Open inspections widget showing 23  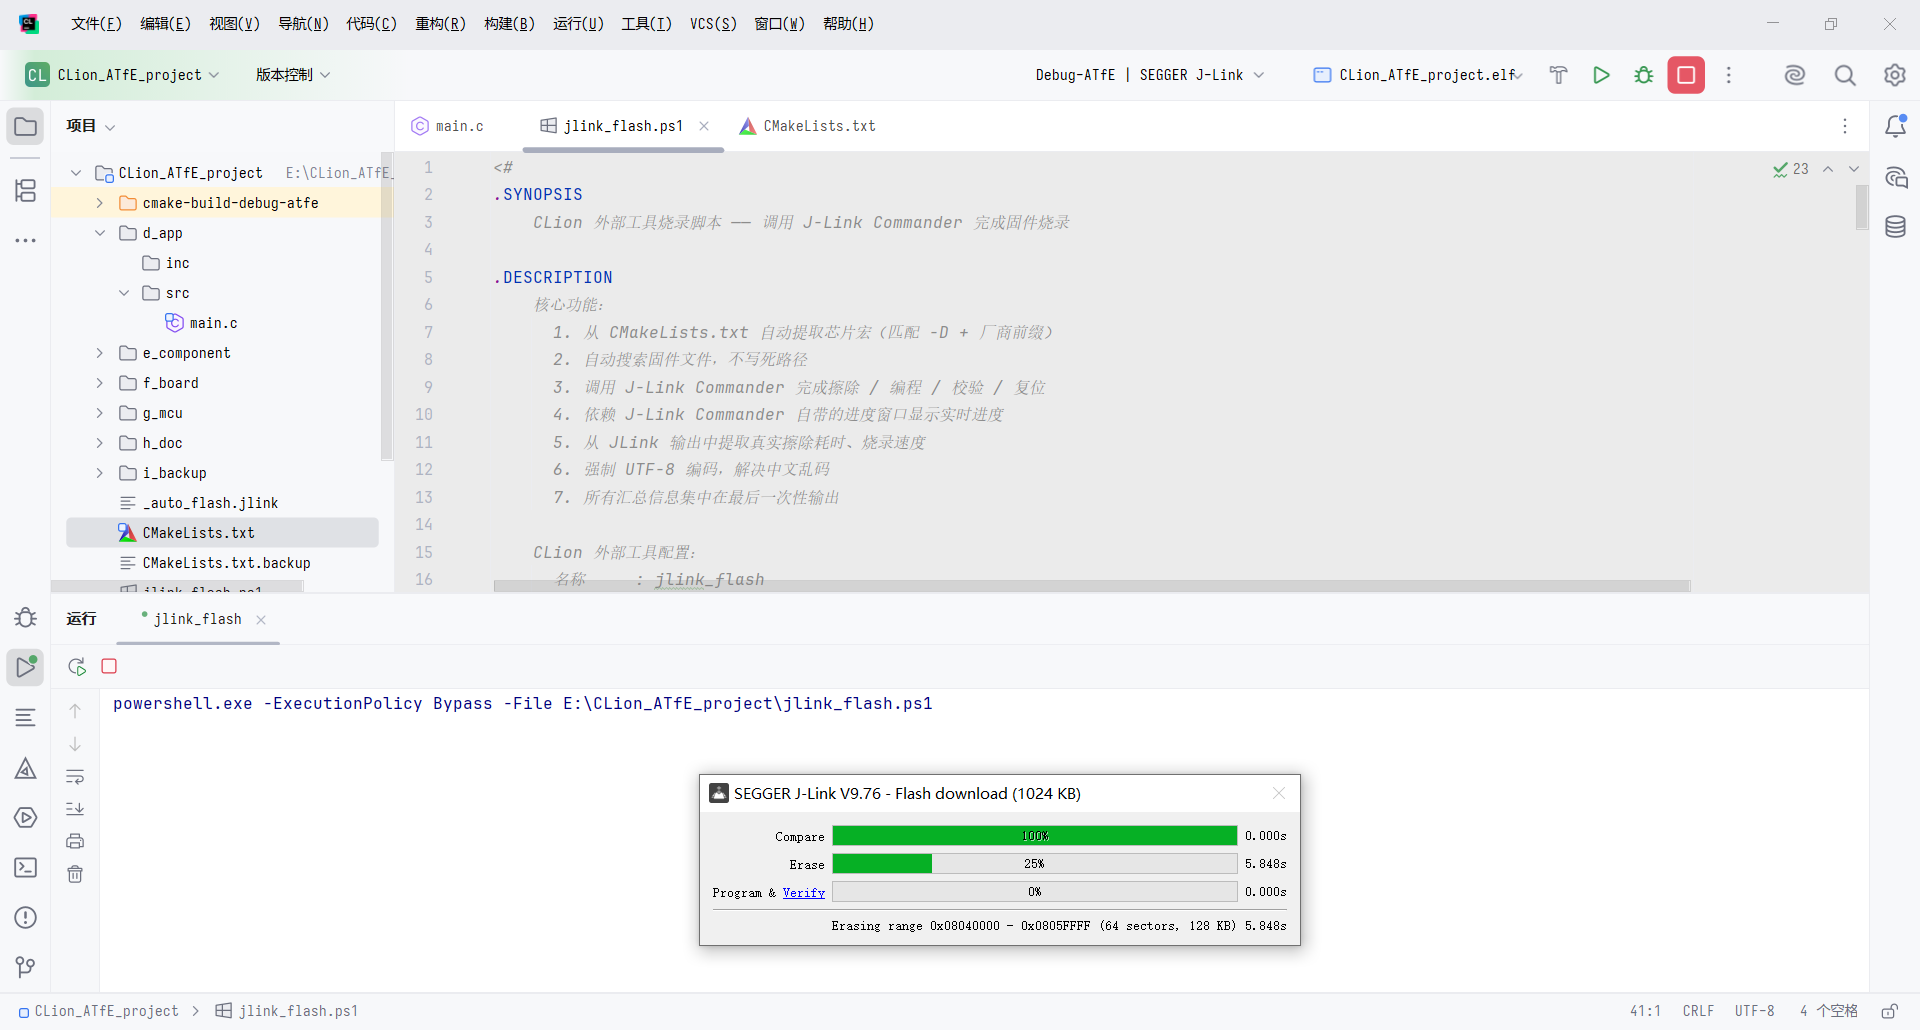[x=1791, y=169]
